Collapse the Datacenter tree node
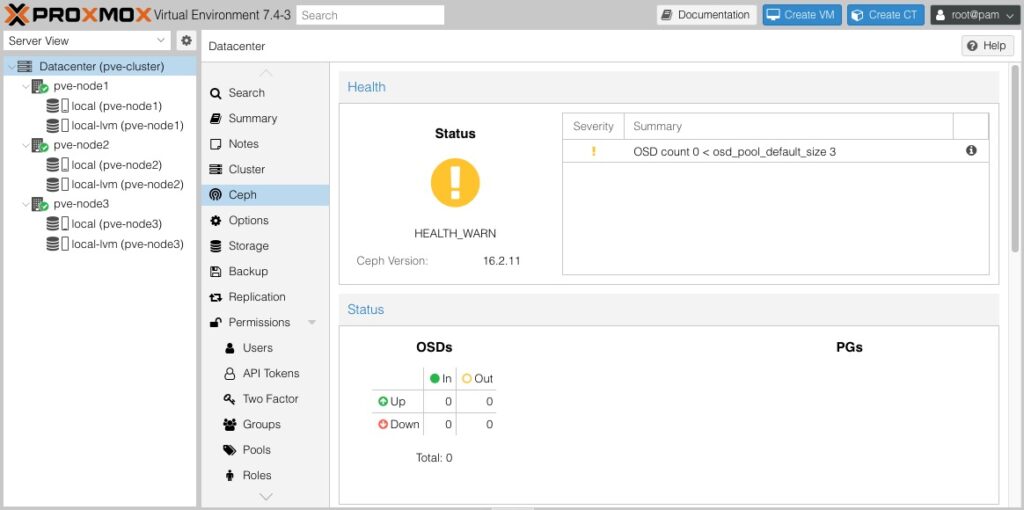This screenshot has width=1024, height=510. click(x=12, y=67)
